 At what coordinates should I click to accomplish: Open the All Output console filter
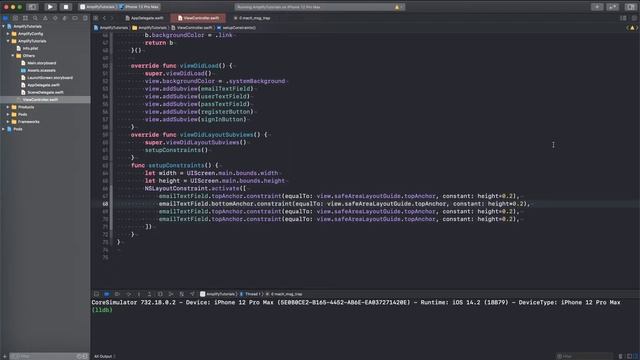pos(104,356)
